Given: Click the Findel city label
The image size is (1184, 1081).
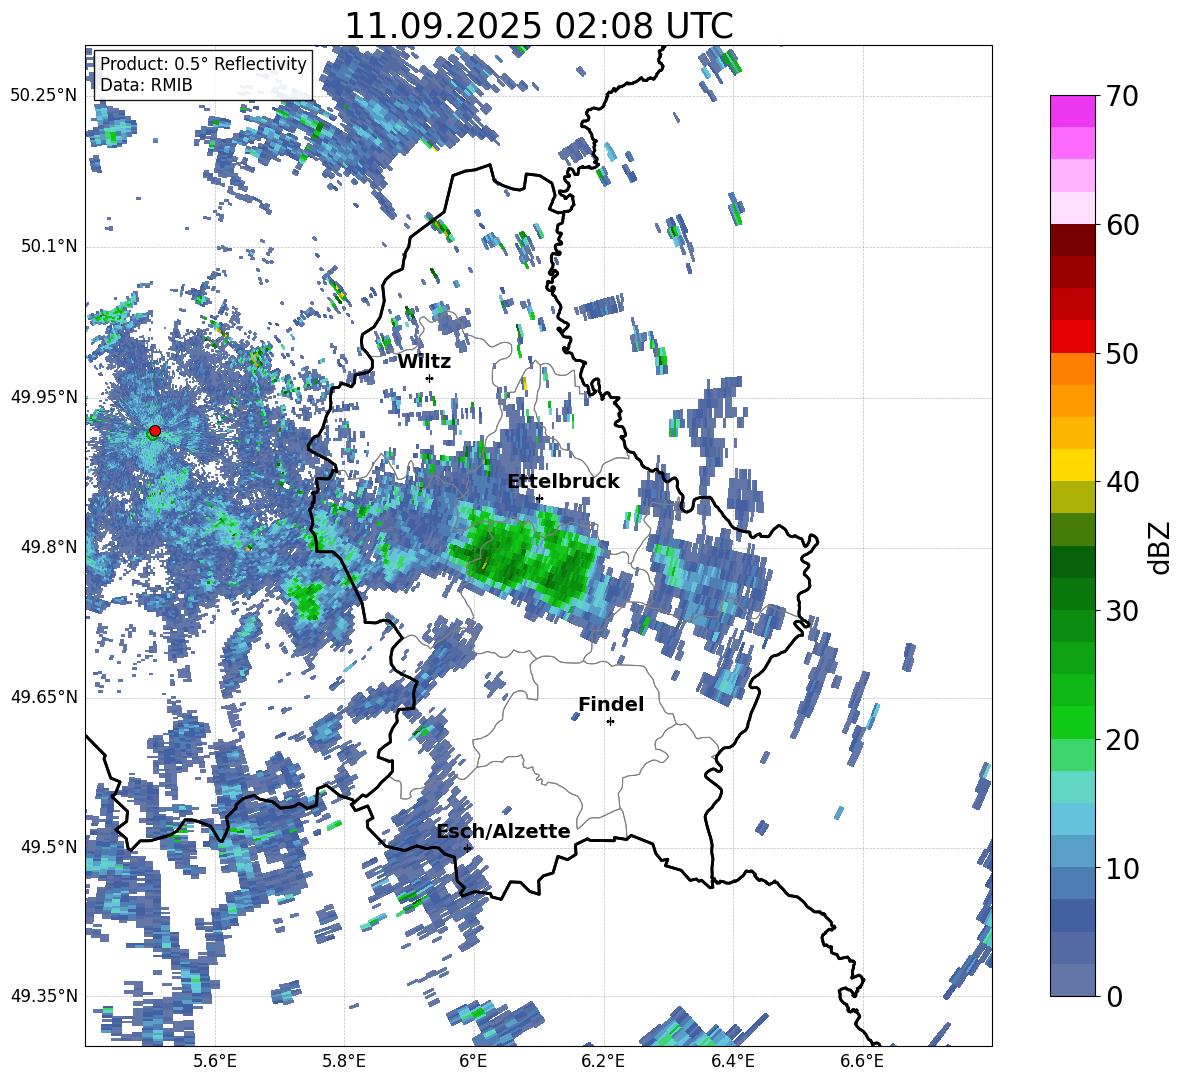Looking at the screenshot, I should pos(611,704).
